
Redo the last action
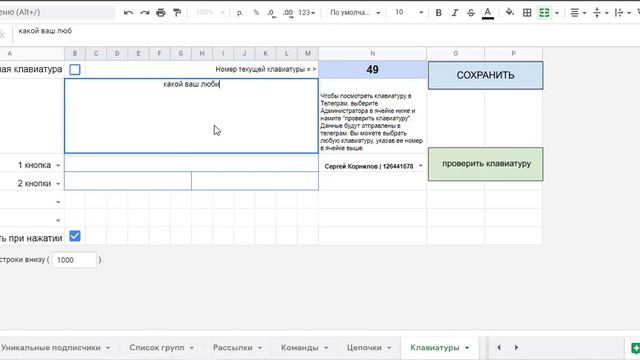point(144,13)
